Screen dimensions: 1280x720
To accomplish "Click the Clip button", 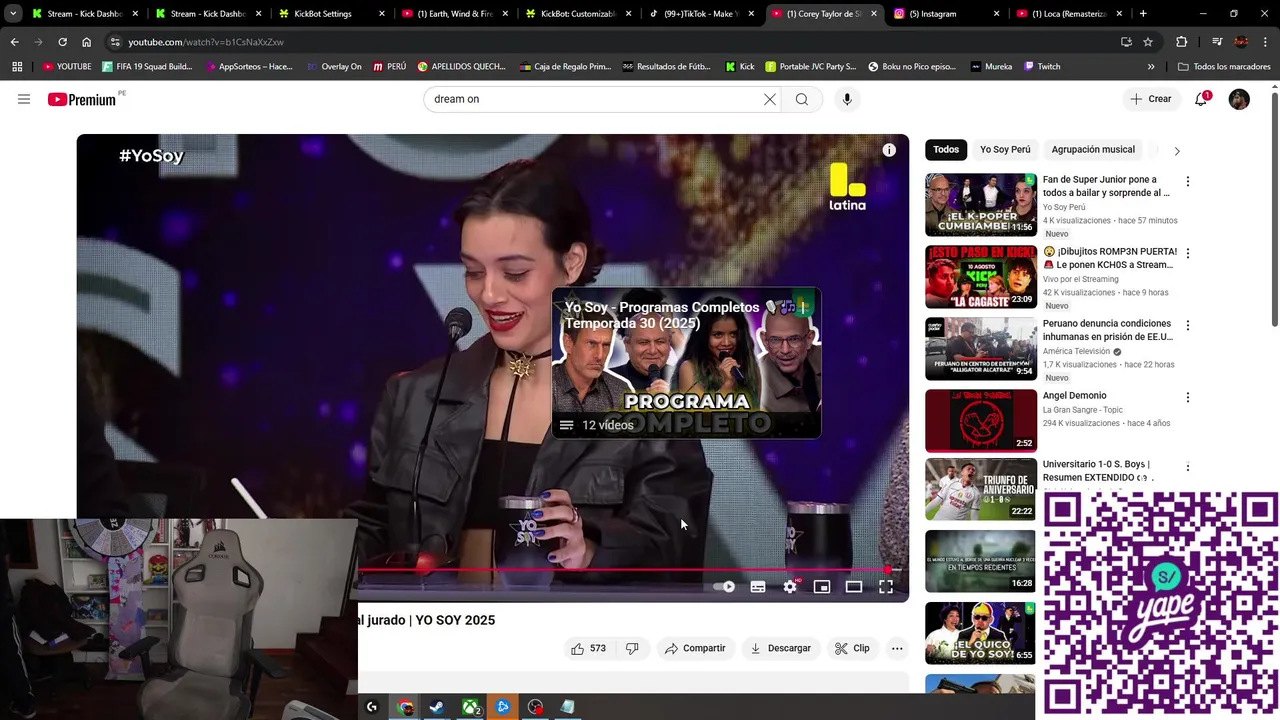I will pos(852,648).
